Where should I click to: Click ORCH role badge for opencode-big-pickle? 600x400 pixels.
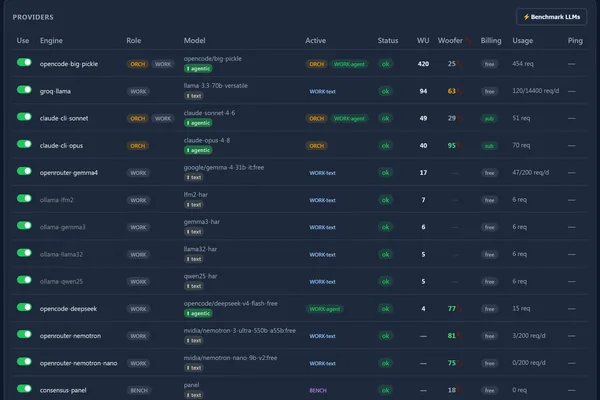click(x=137, y=64)
